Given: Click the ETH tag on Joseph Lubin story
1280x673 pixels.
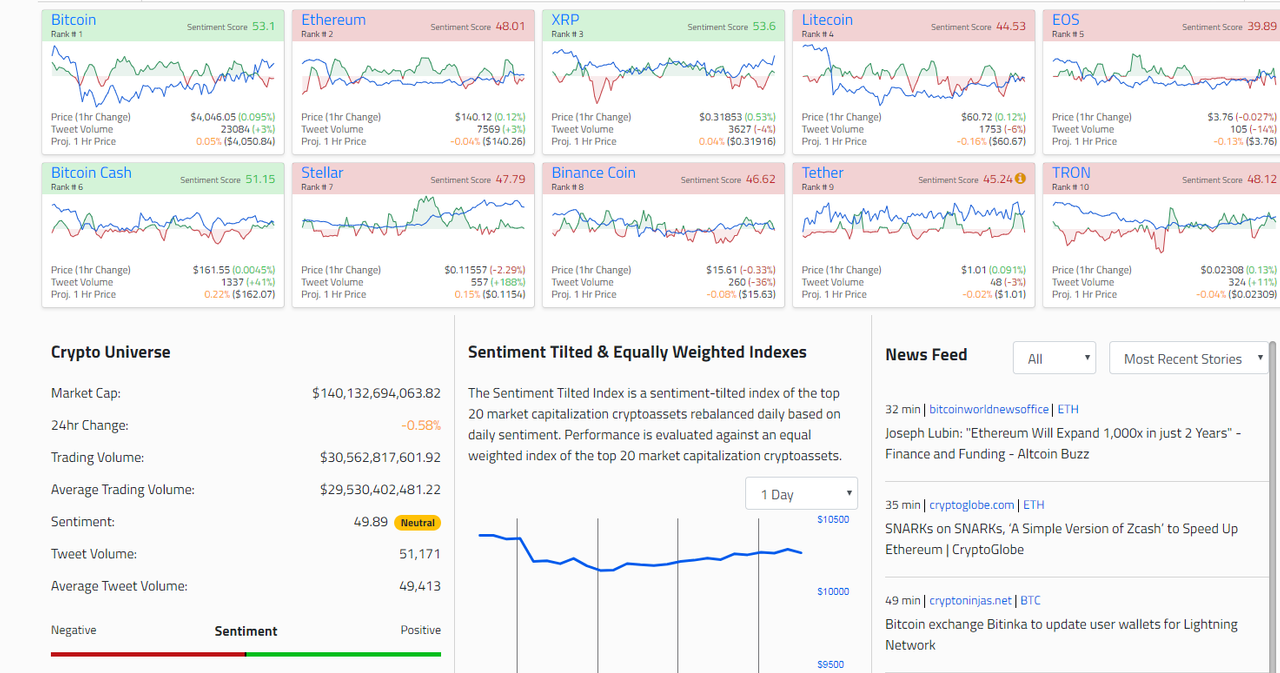Looking at the screenshot, I should pos(1067,409).
